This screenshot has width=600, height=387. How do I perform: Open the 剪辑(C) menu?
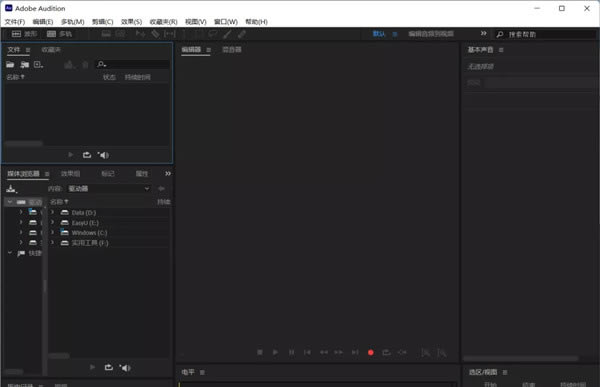103,22
